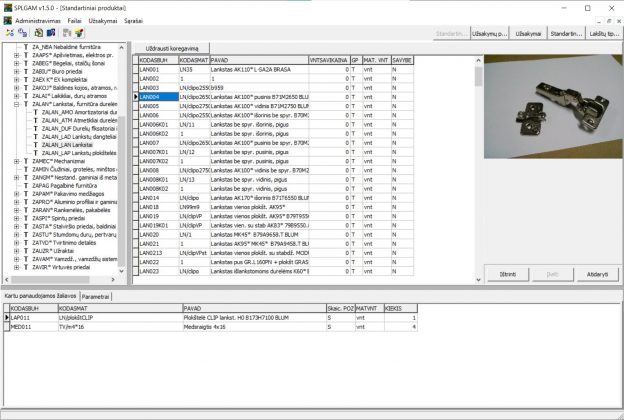Viewport: 624px width, 420px height.
Task: Switch to the Parametrai tab
Action: pos(97,297)
